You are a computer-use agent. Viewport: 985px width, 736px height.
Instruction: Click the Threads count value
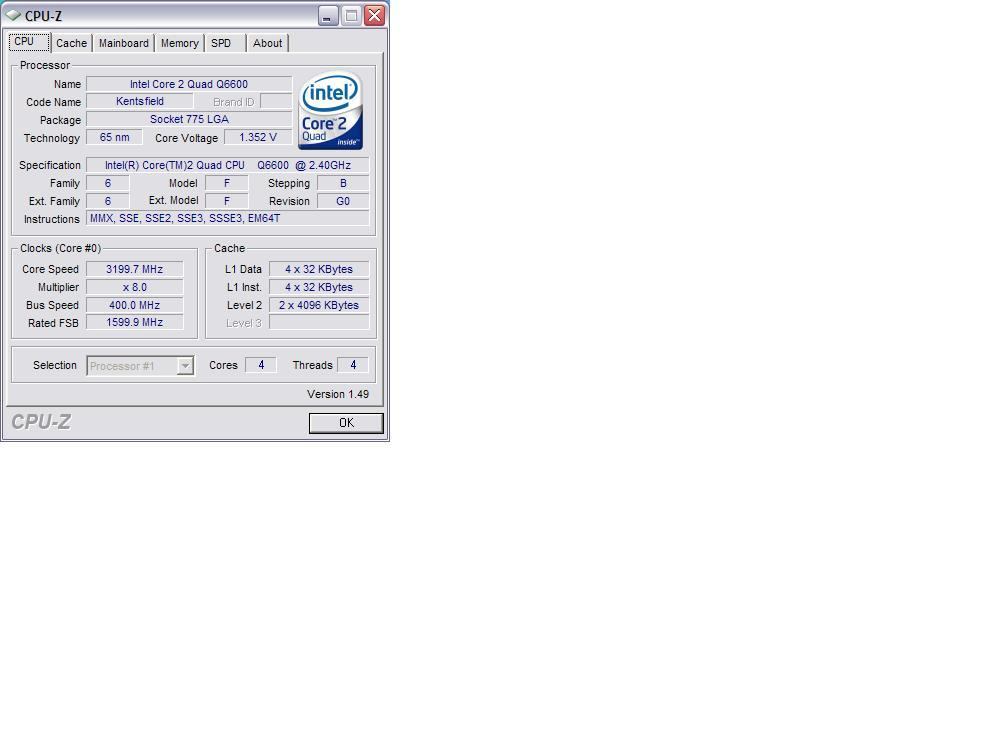[x=353, y=365]
